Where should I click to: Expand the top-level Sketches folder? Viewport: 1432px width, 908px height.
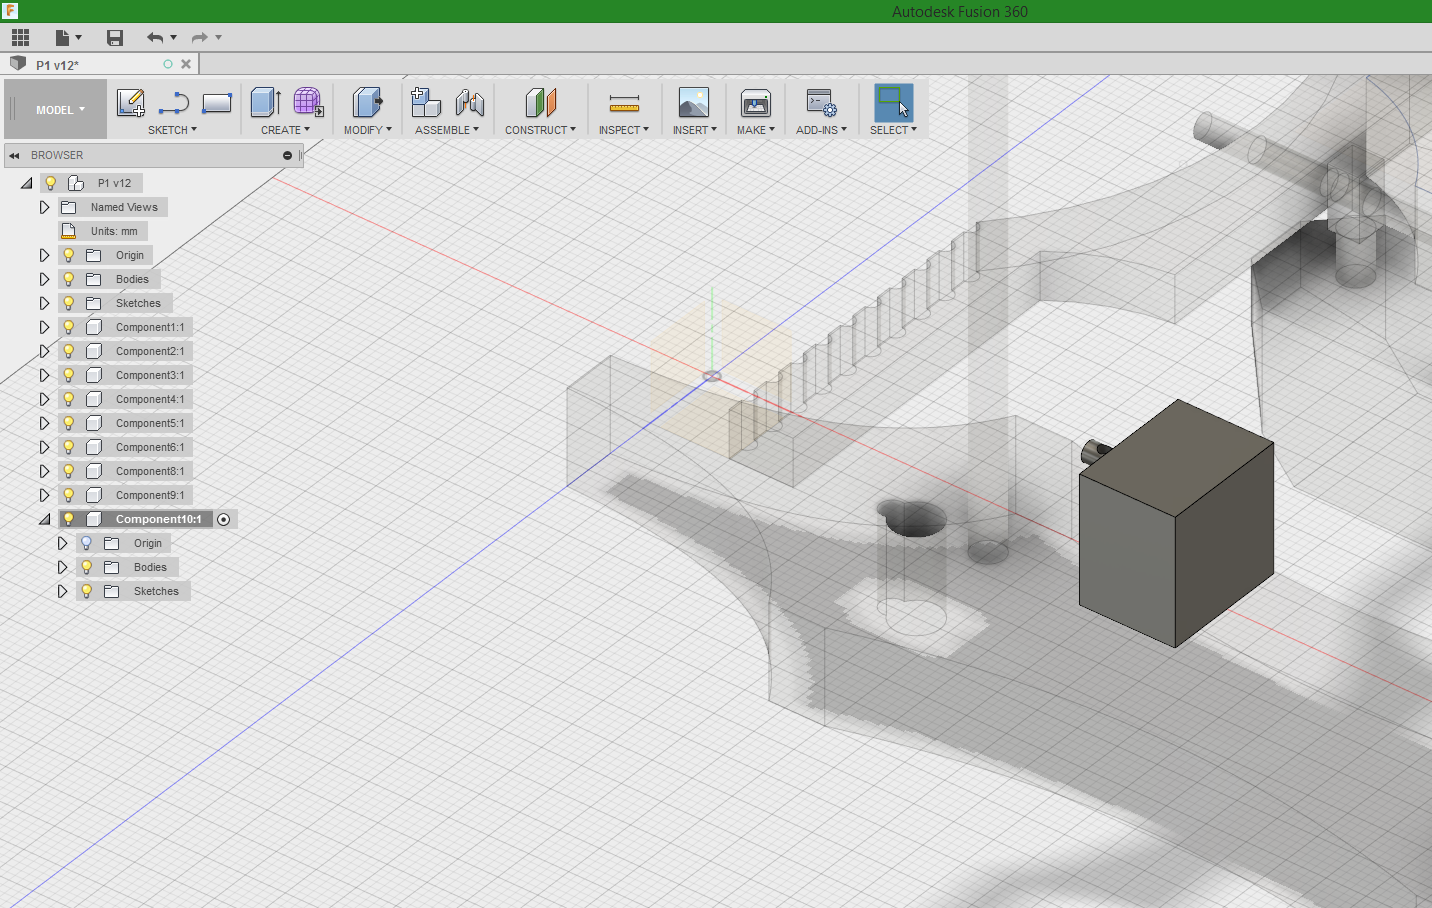coord(44,303)
